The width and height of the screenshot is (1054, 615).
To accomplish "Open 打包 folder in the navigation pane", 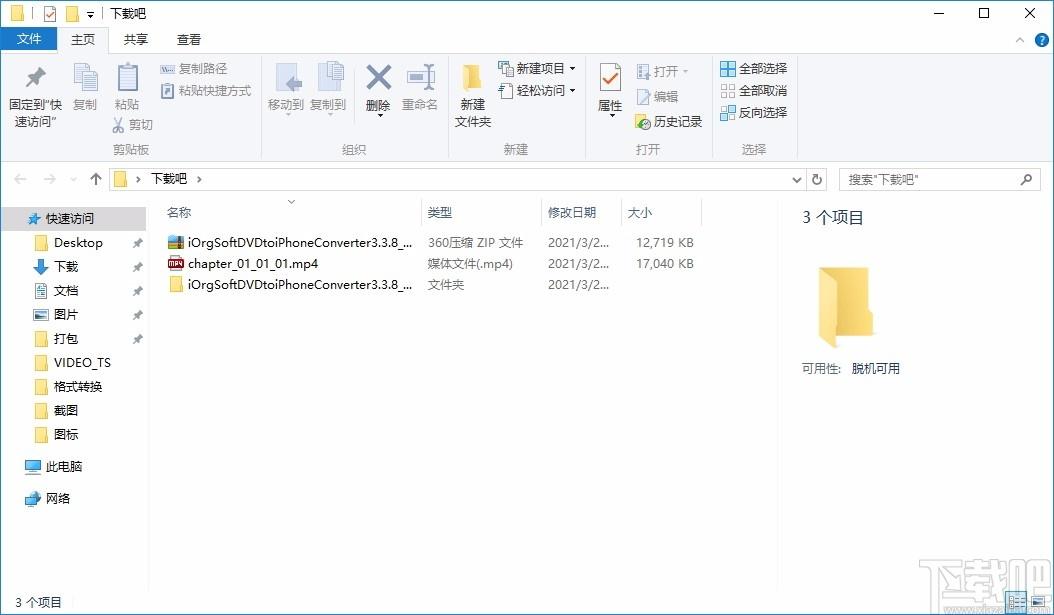I will (66, 339).
